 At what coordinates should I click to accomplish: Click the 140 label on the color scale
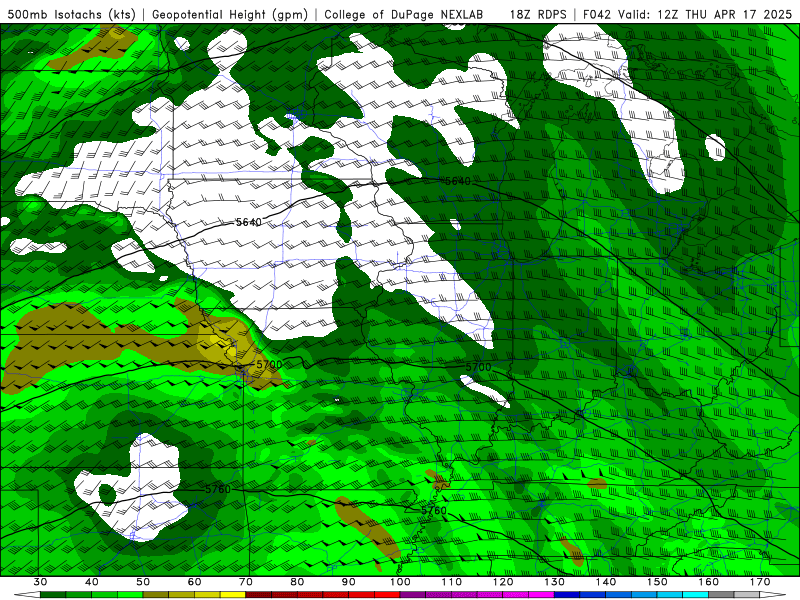click(606, 582)
